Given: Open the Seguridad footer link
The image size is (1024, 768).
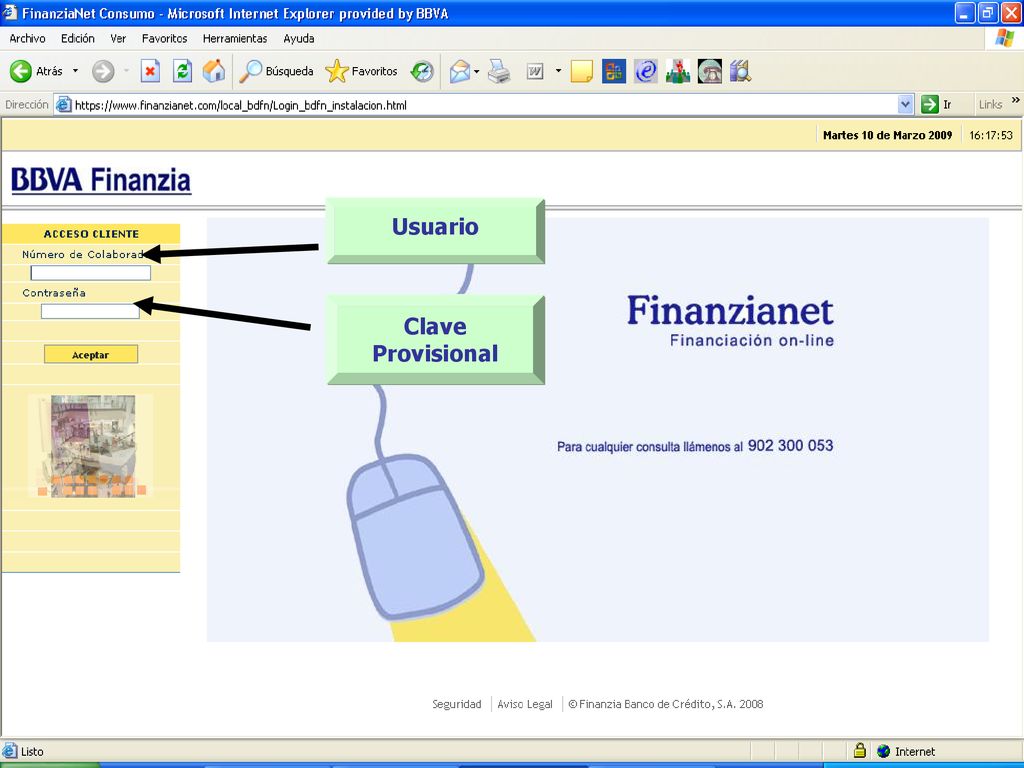Looking at the screenshot, I should (x=456, y=704).
